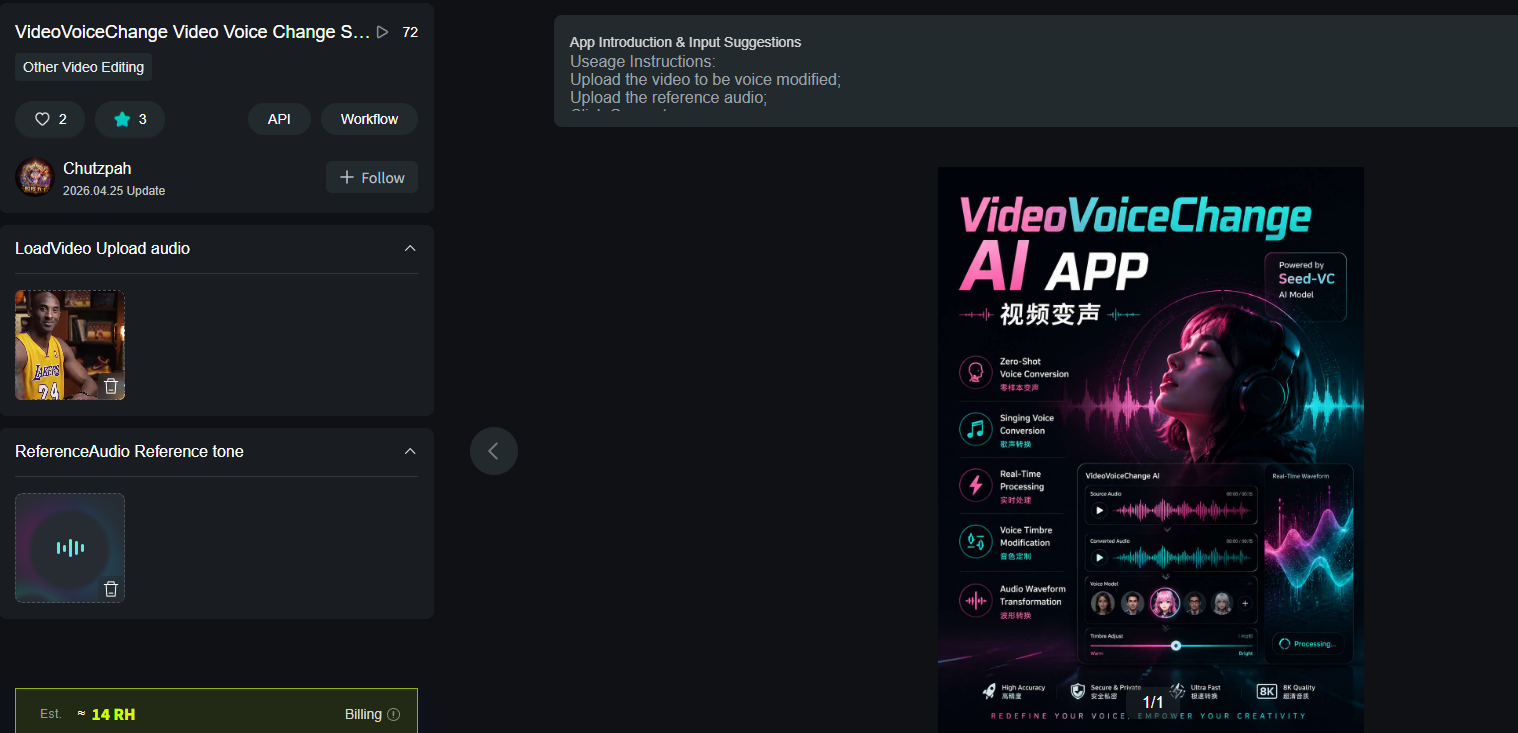
Task: Collapse the LoadVideo Upload audio section
Action: click(410, 248)
